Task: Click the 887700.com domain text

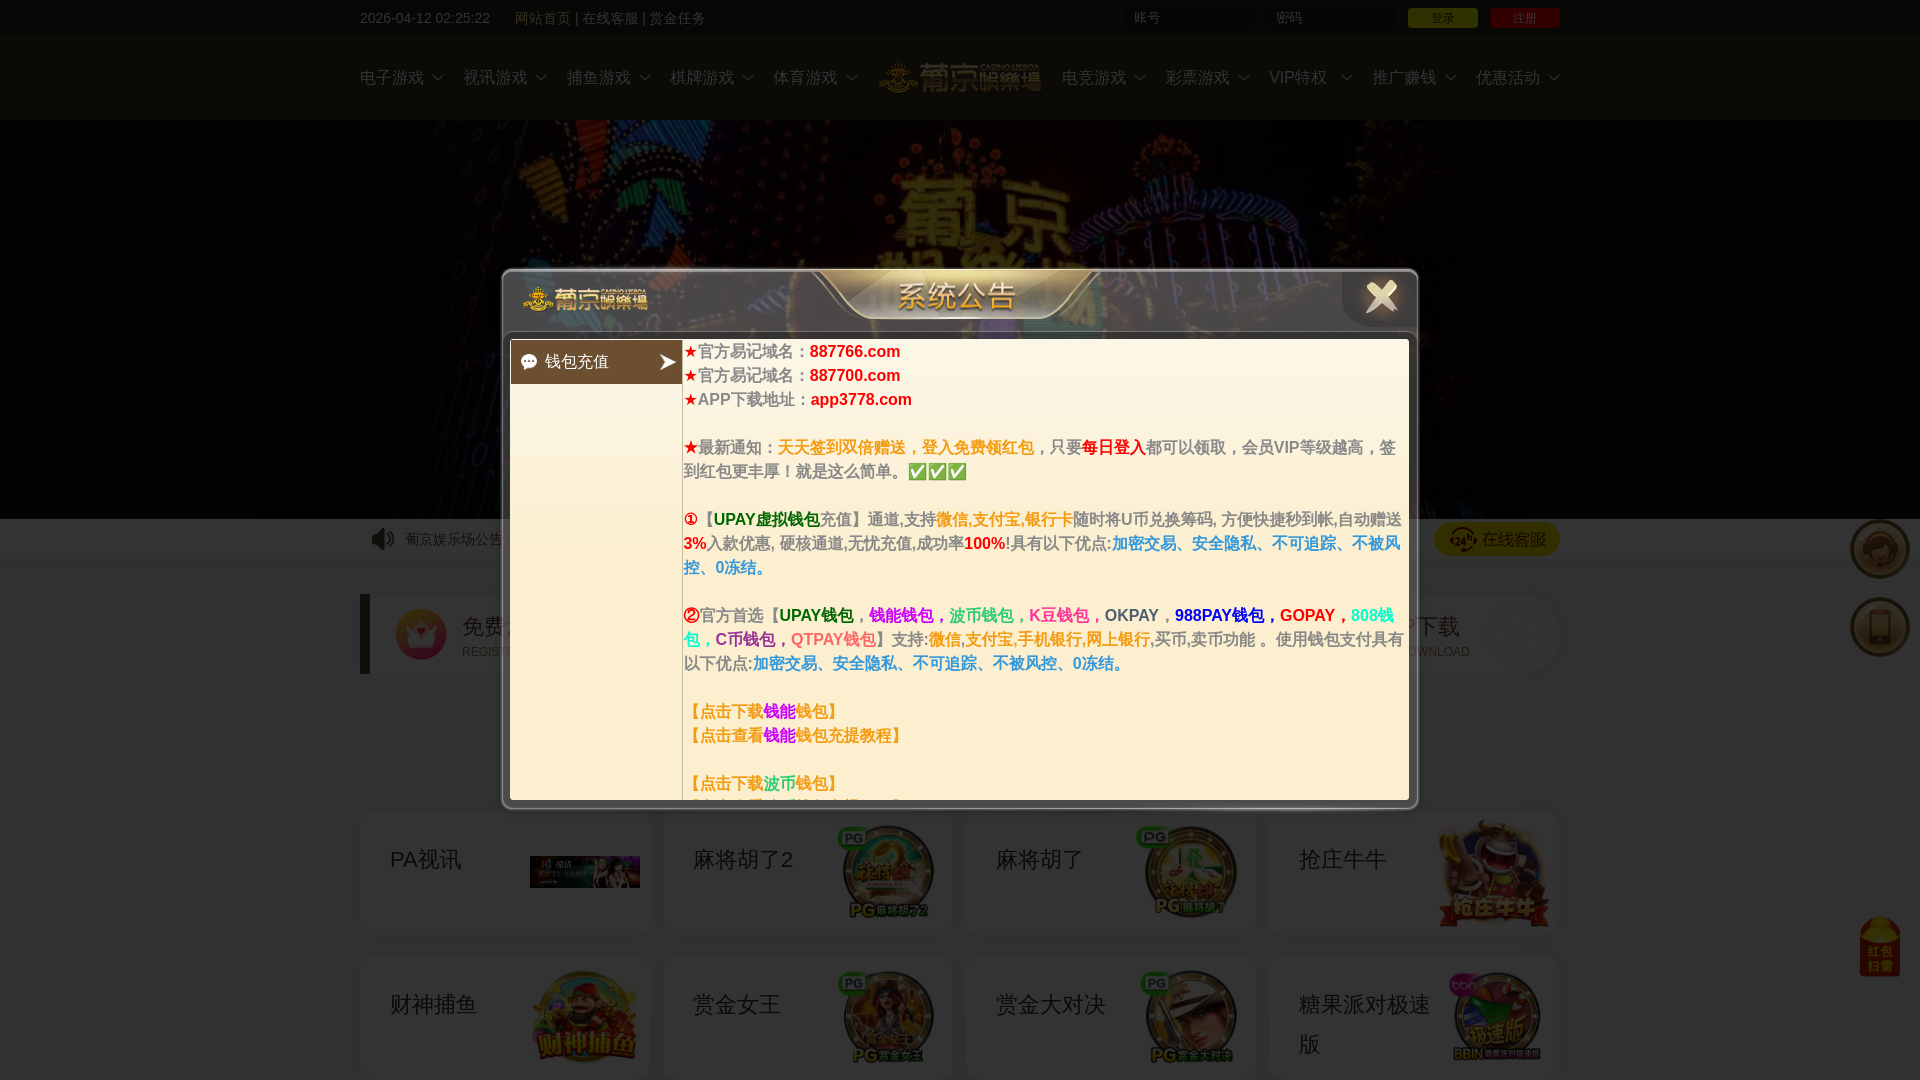Action: (855, 375)
